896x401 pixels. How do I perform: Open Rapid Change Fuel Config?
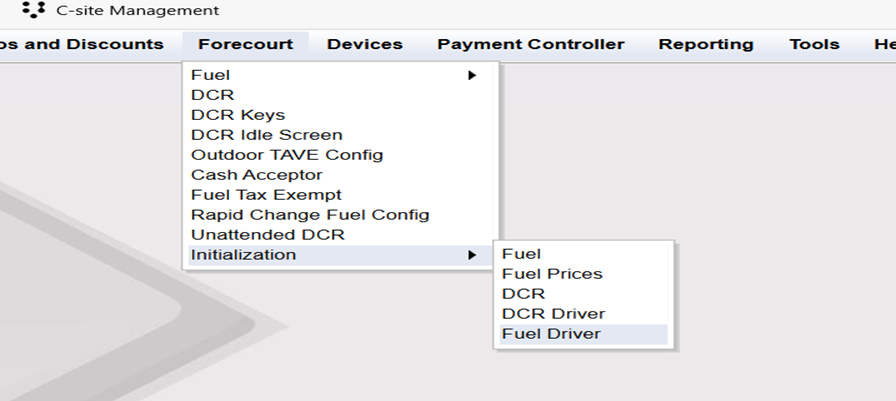pos(310,215)
